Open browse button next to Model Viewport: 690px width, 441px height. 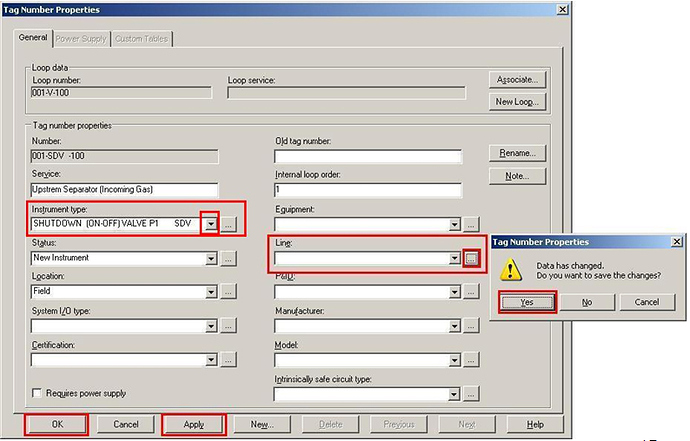pos(471,360)
